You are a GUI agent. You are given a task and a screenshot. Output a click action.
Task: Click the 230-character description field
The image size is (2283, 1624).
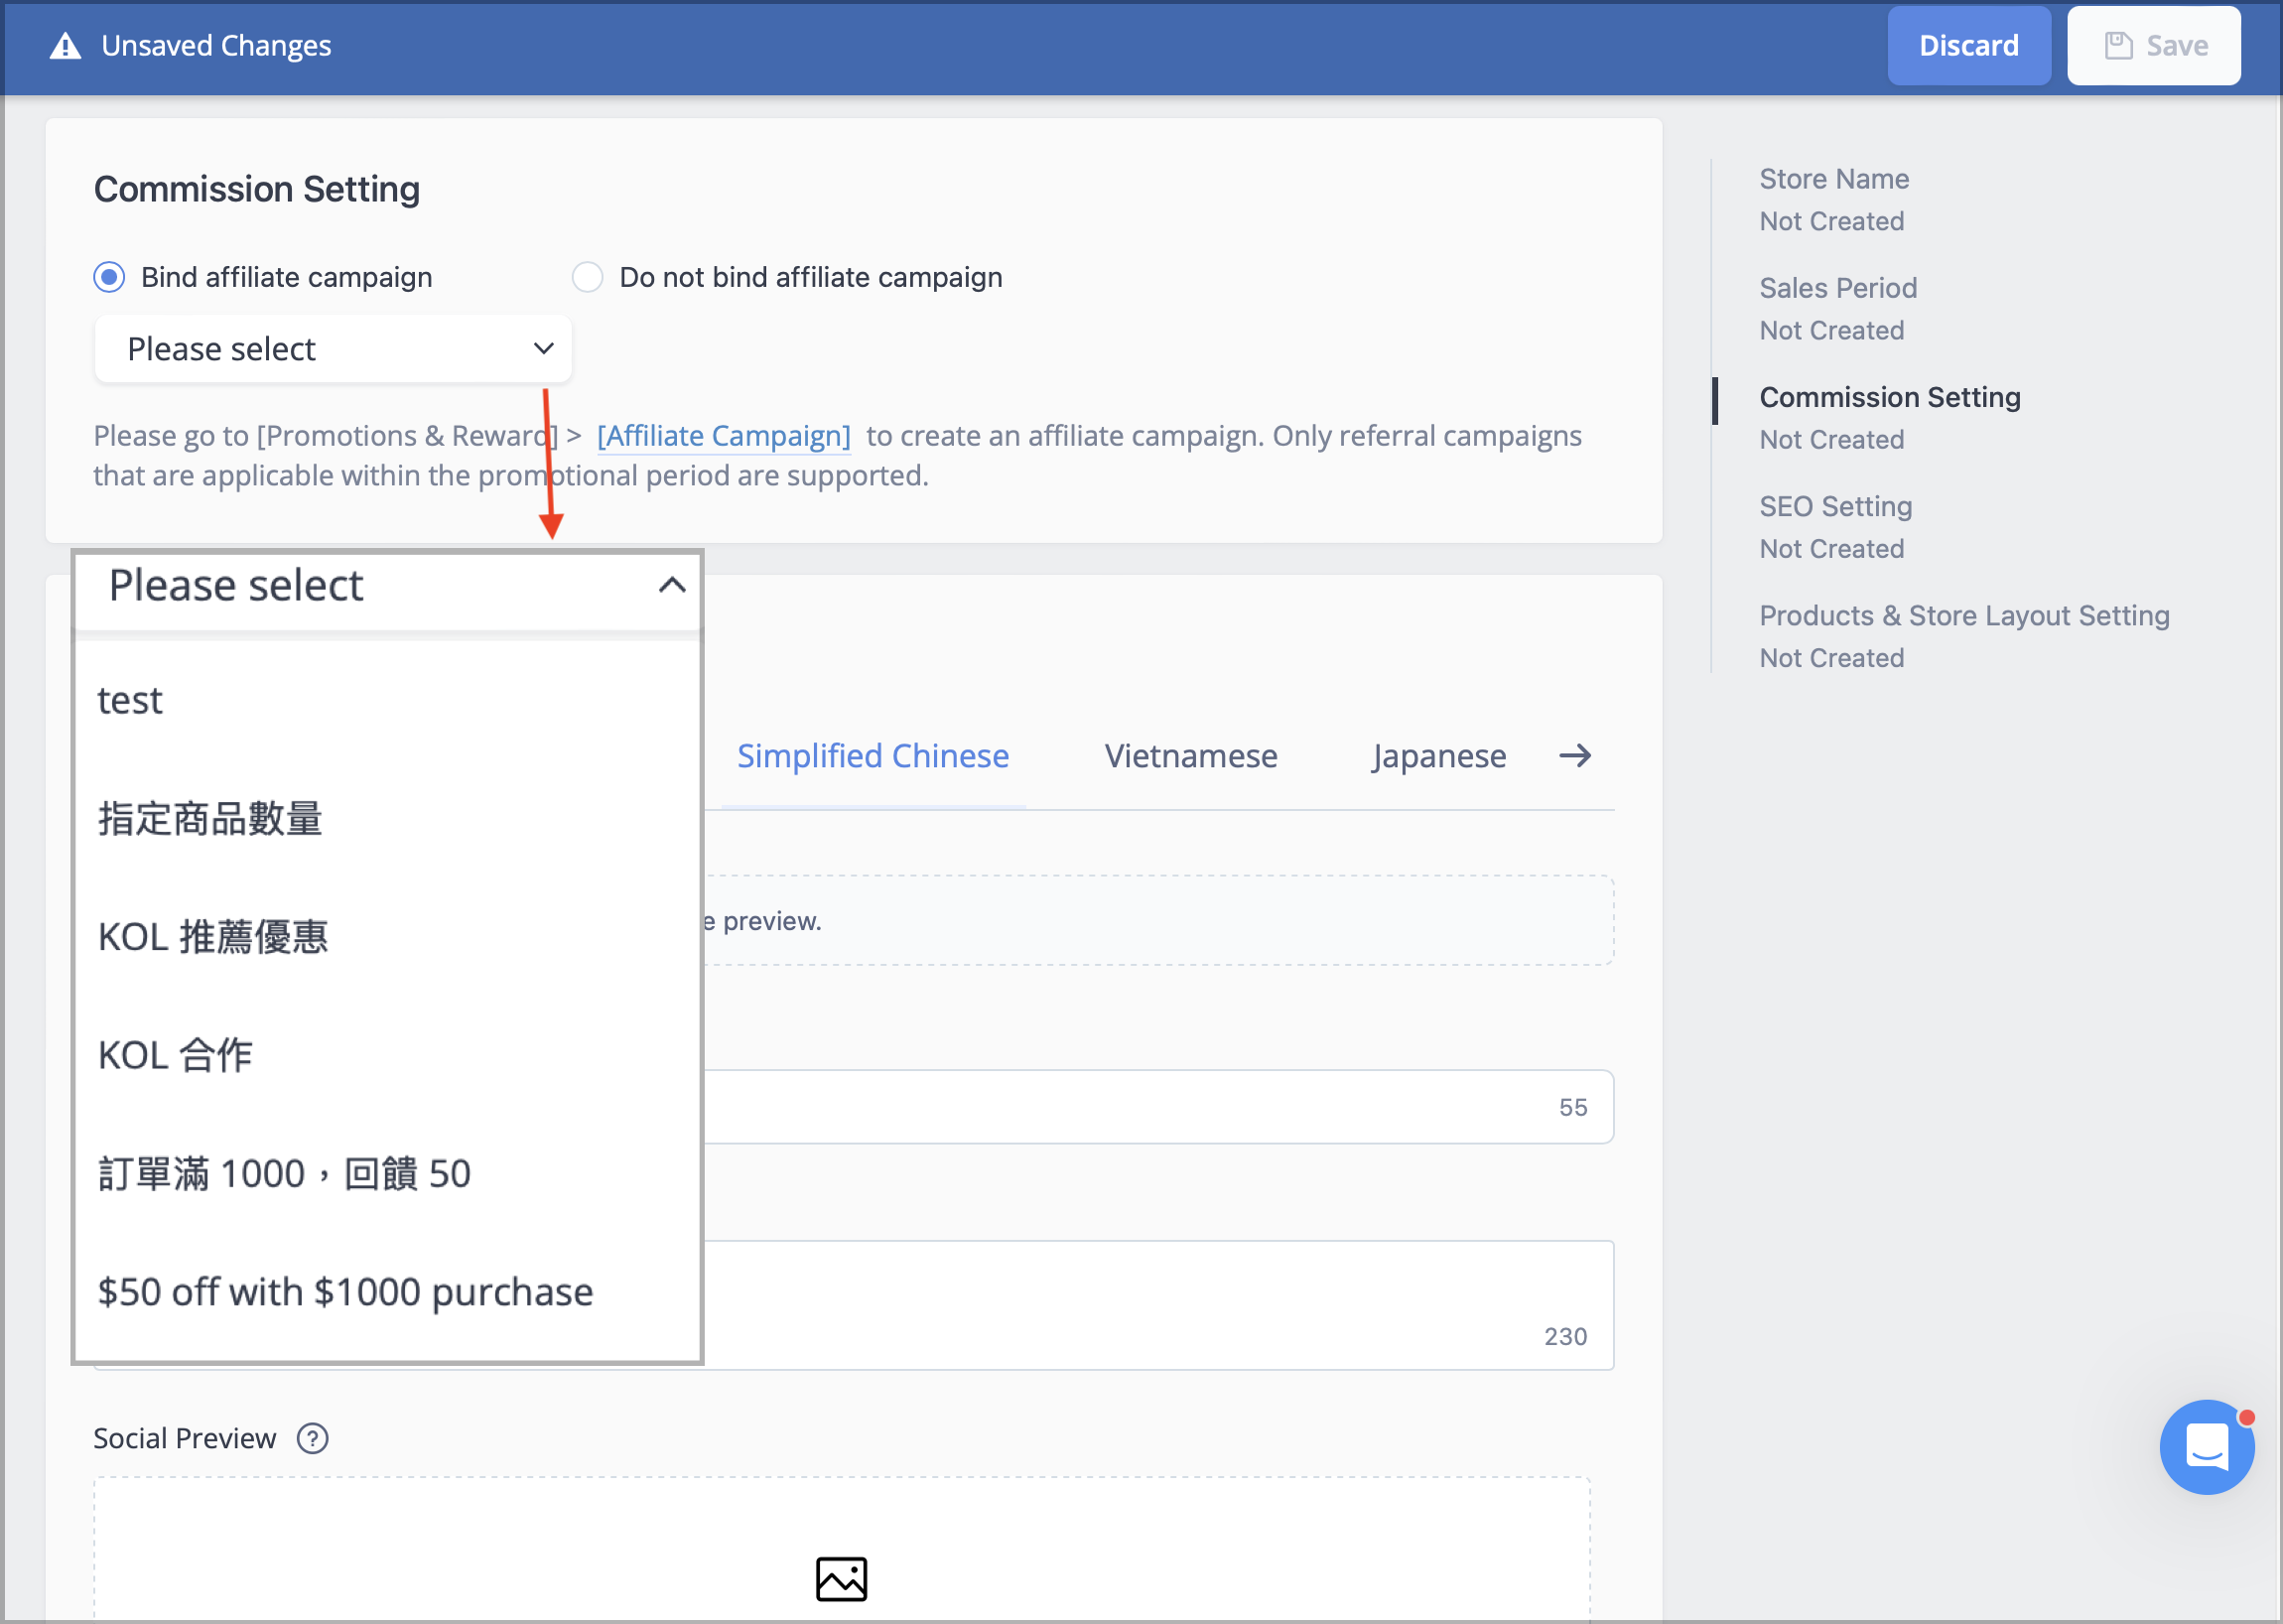pos(1150,1300)
